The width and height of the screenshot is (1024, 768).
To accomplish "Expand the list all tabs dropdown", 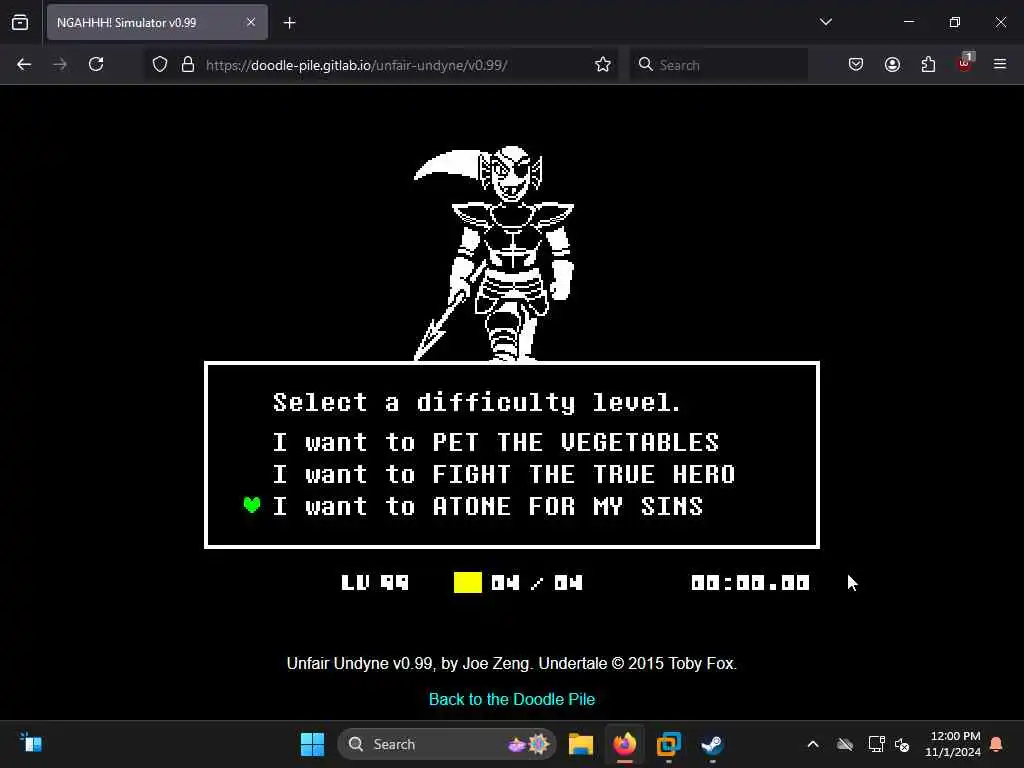I will click(825, 22).
